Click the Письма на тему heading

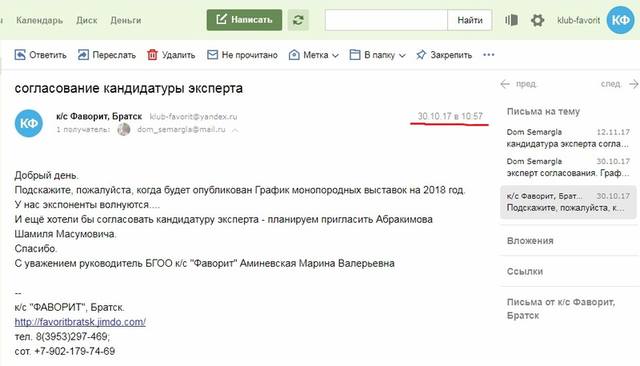click(543, 111)
